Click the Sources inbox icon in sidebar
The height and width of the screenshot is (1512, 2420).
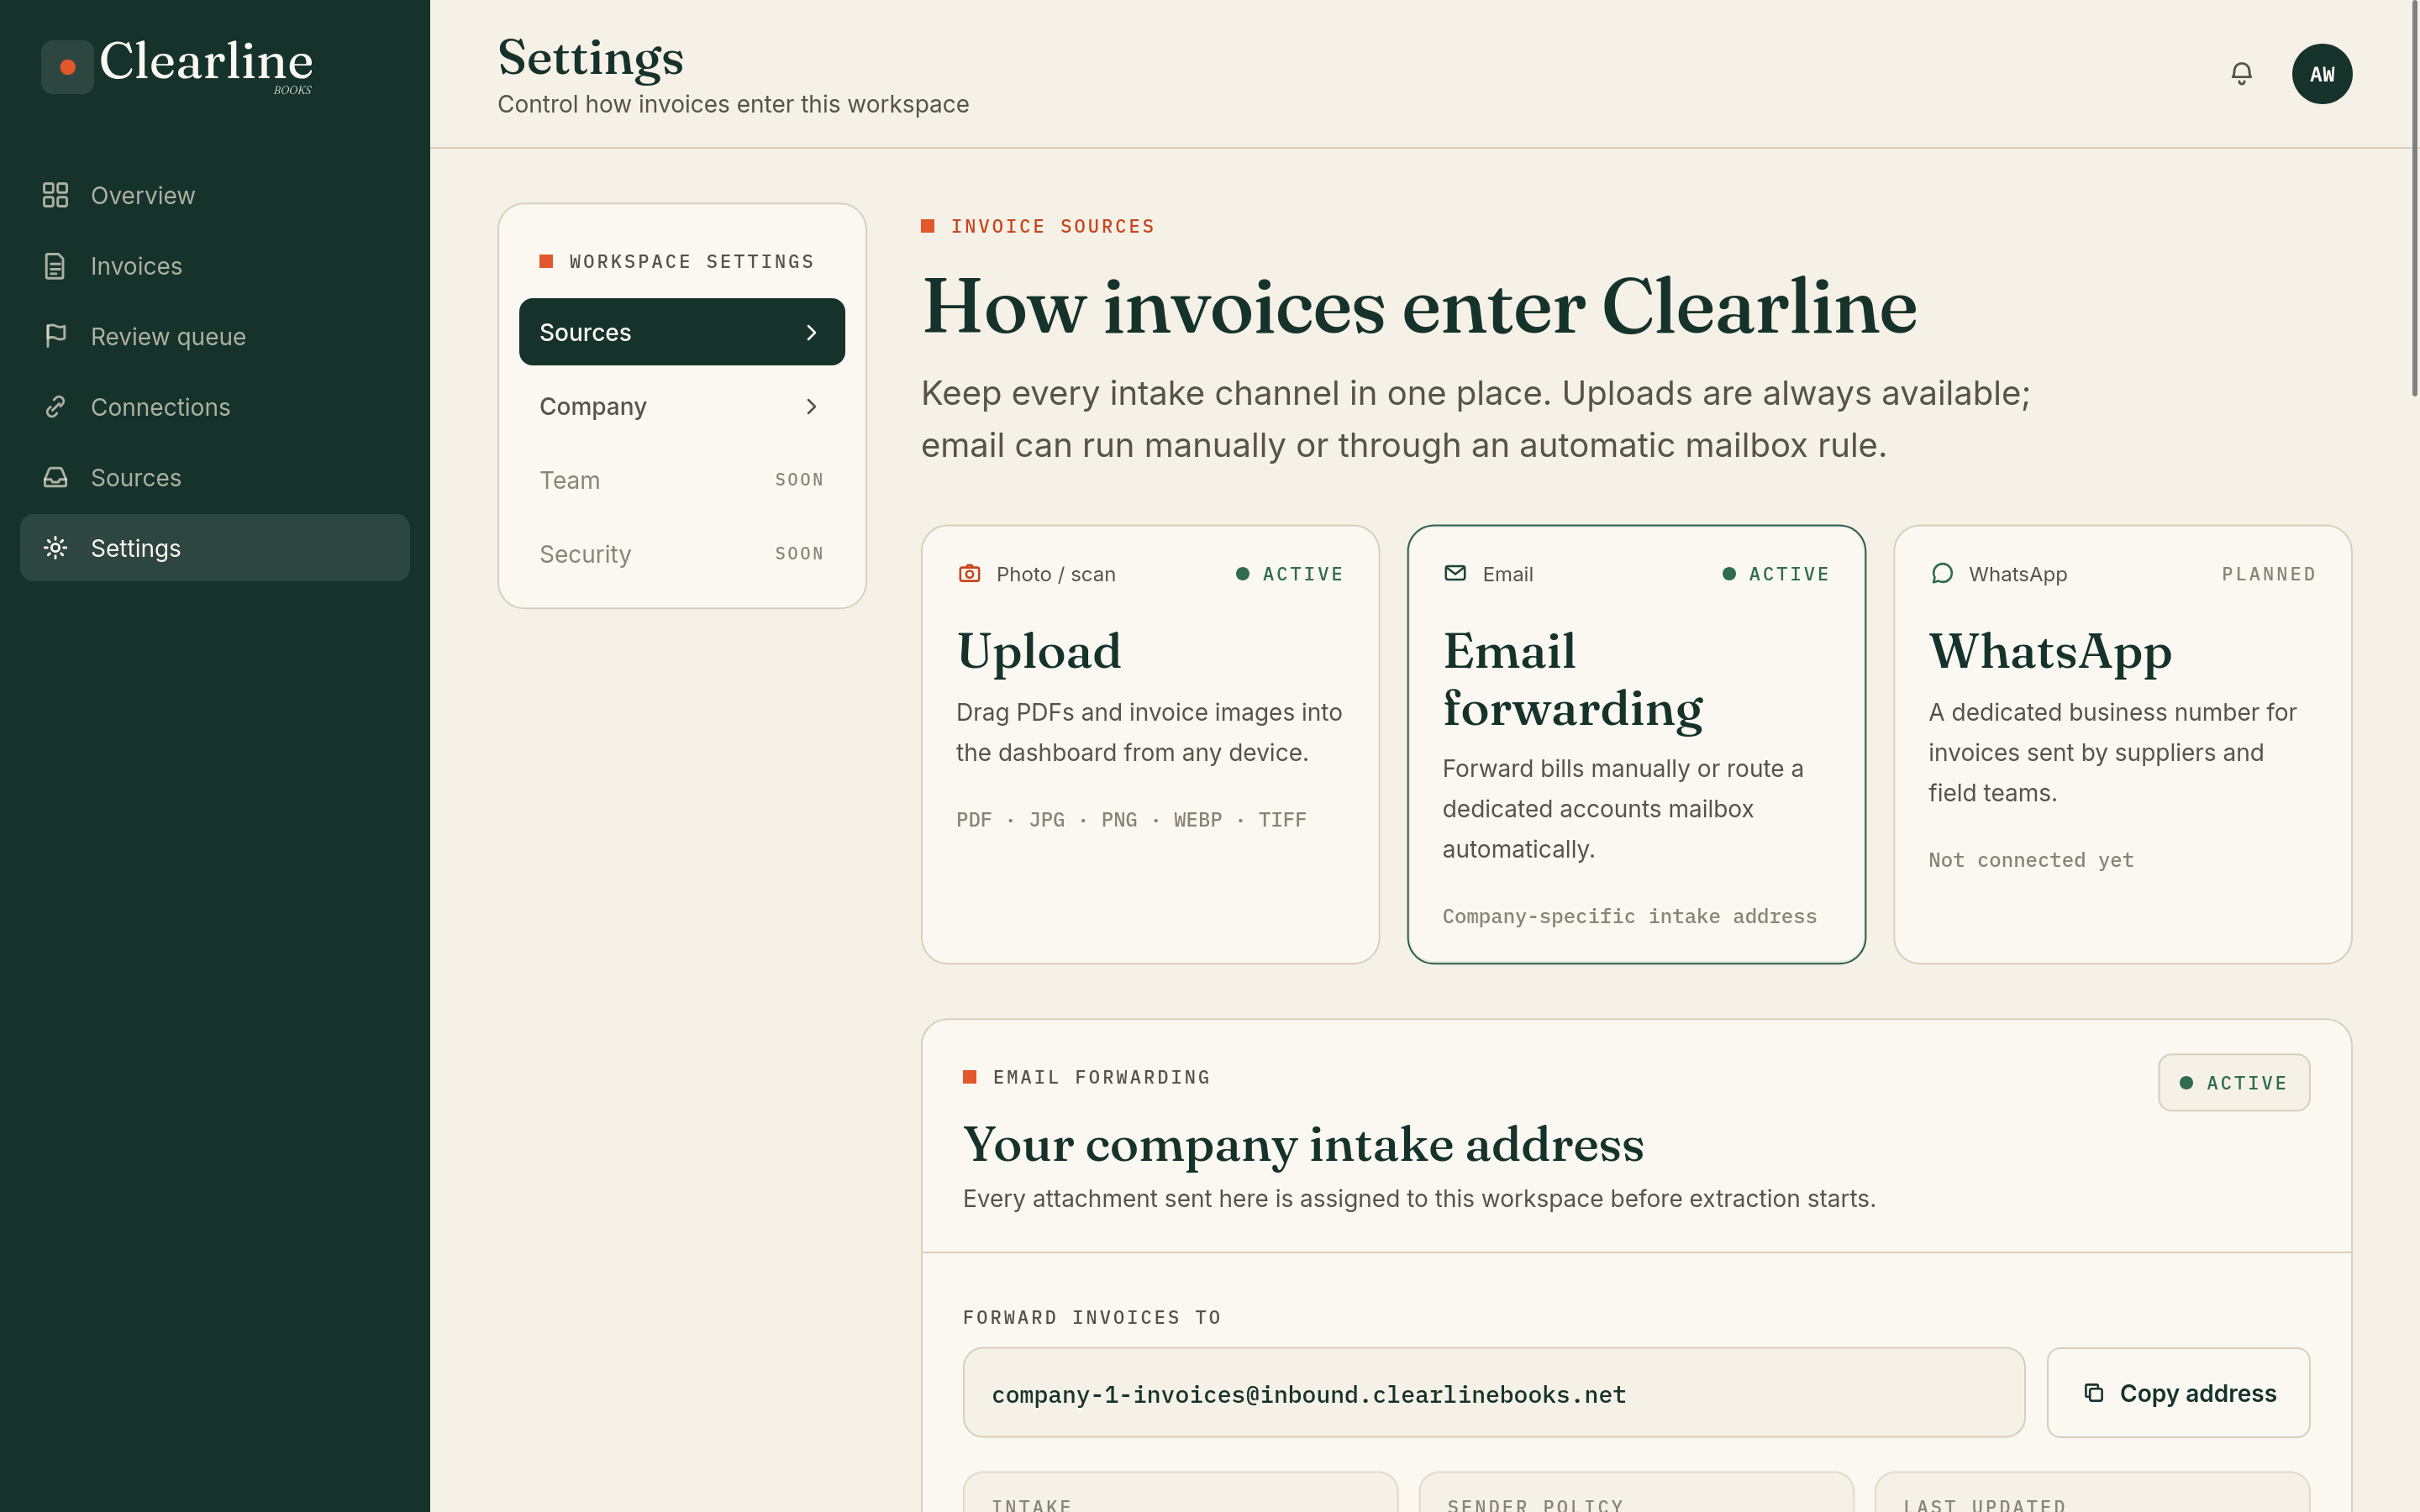tap(55, 477)
